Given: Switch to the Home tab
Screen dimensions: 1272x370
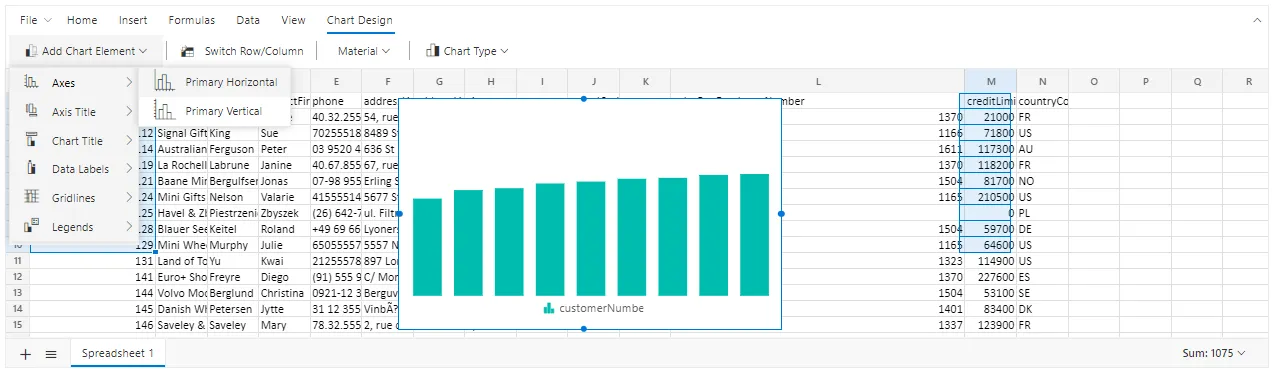Looking at the screenshot, I should click(x=82, y=20).
